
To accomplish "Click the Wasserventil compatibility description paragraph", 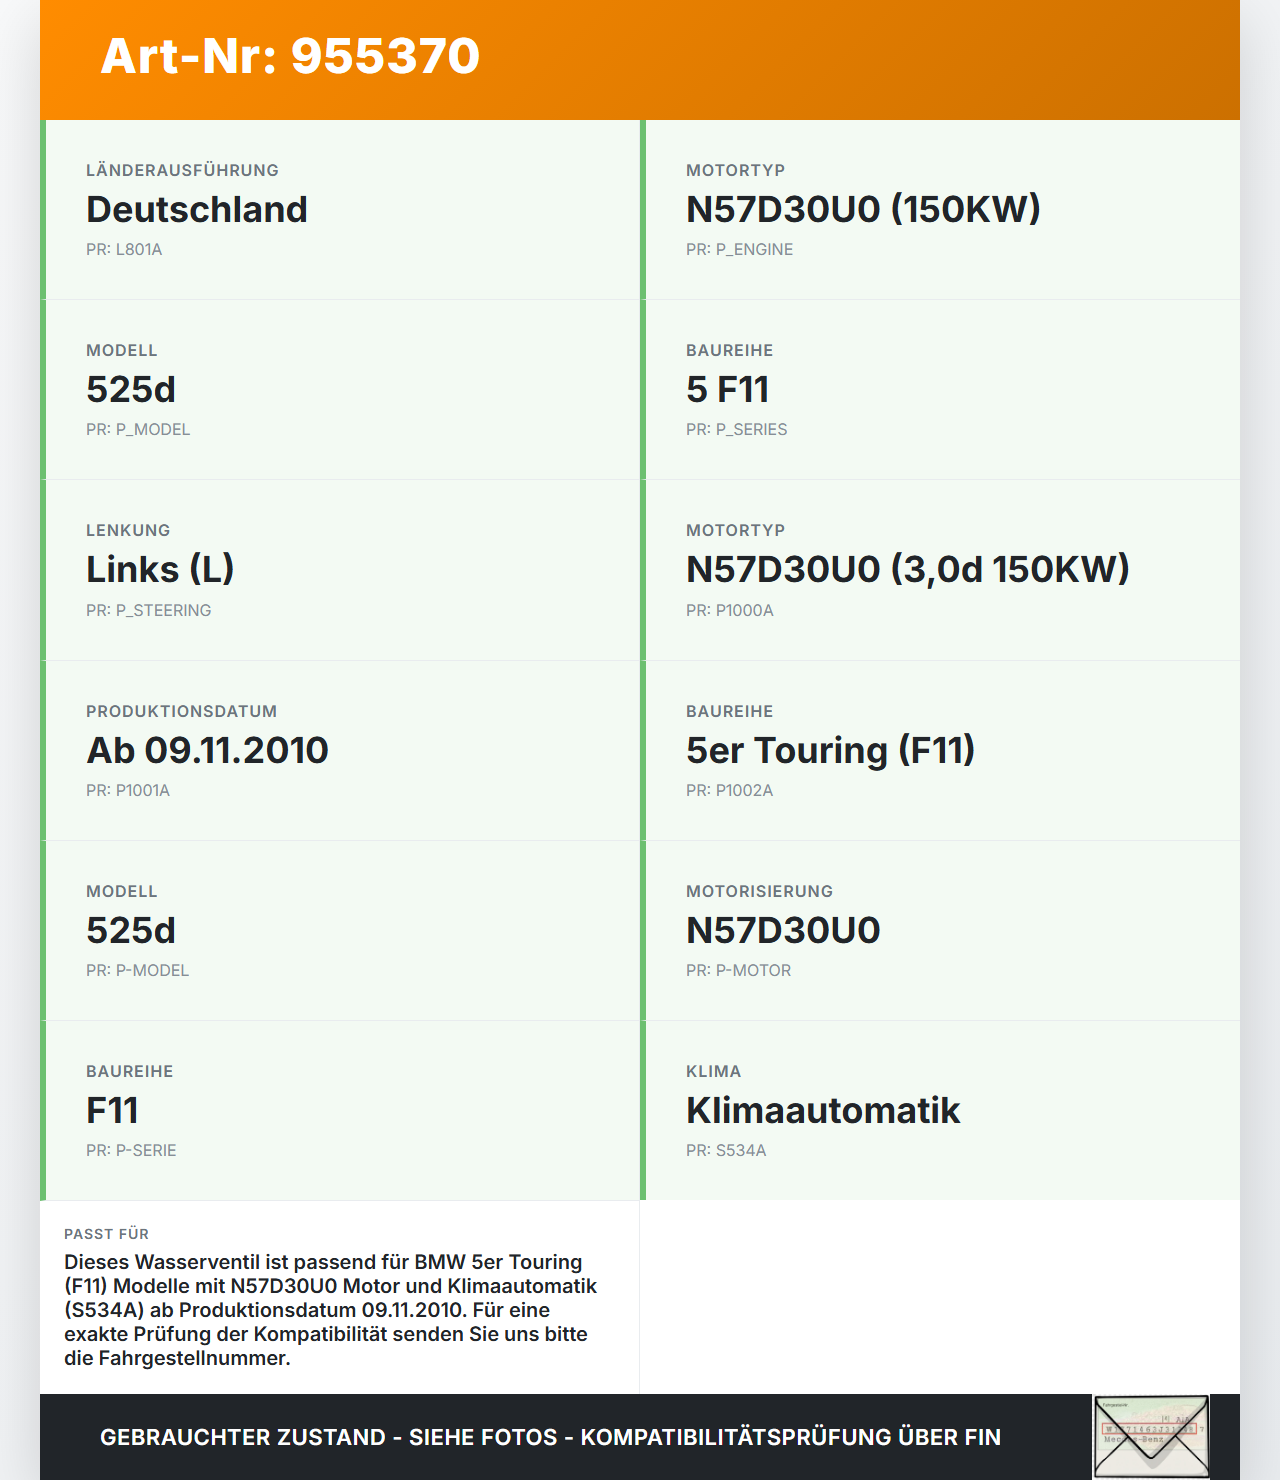I will pyautogui.click(x=330, y=1310).
